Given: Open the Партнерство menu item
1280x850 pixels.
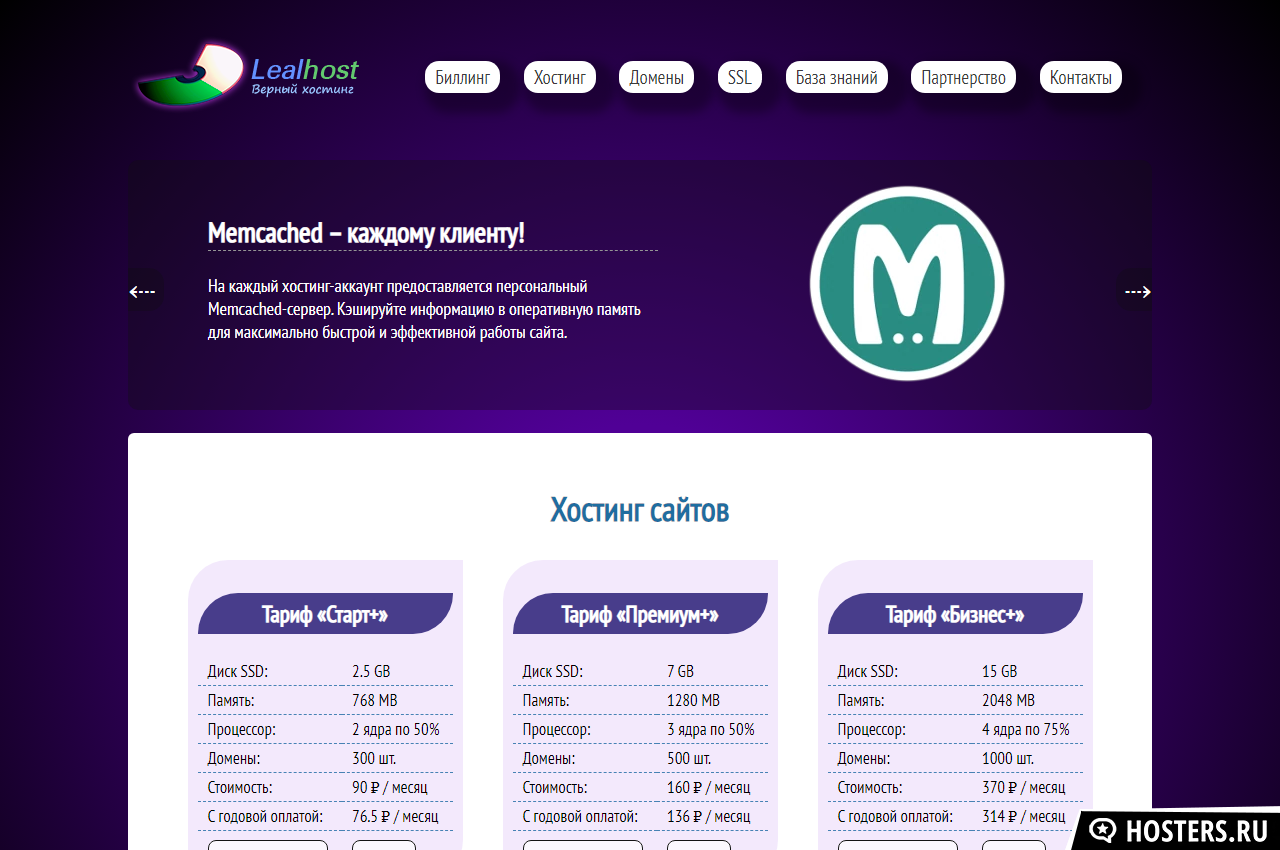Looking at the screenshot, I should 964,77.
